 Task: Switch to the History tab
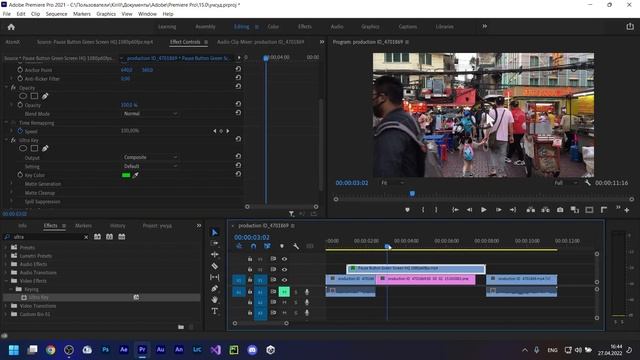(x=118, y=226)
